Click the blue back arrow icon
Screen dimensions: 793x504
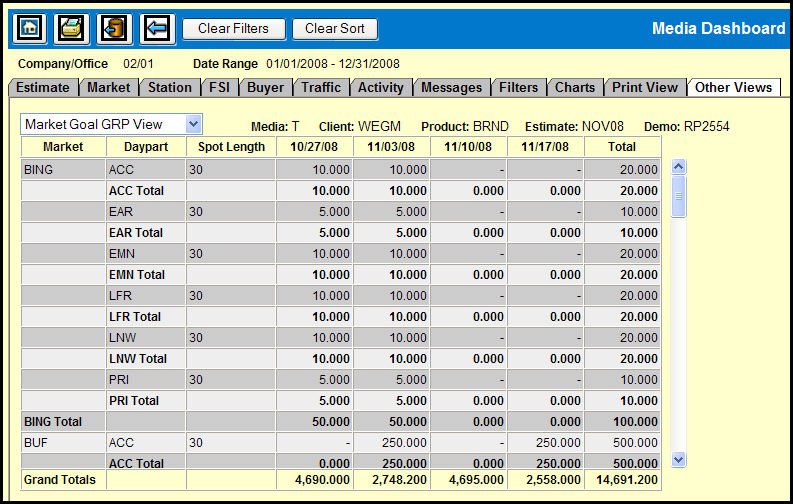point(157,28)
